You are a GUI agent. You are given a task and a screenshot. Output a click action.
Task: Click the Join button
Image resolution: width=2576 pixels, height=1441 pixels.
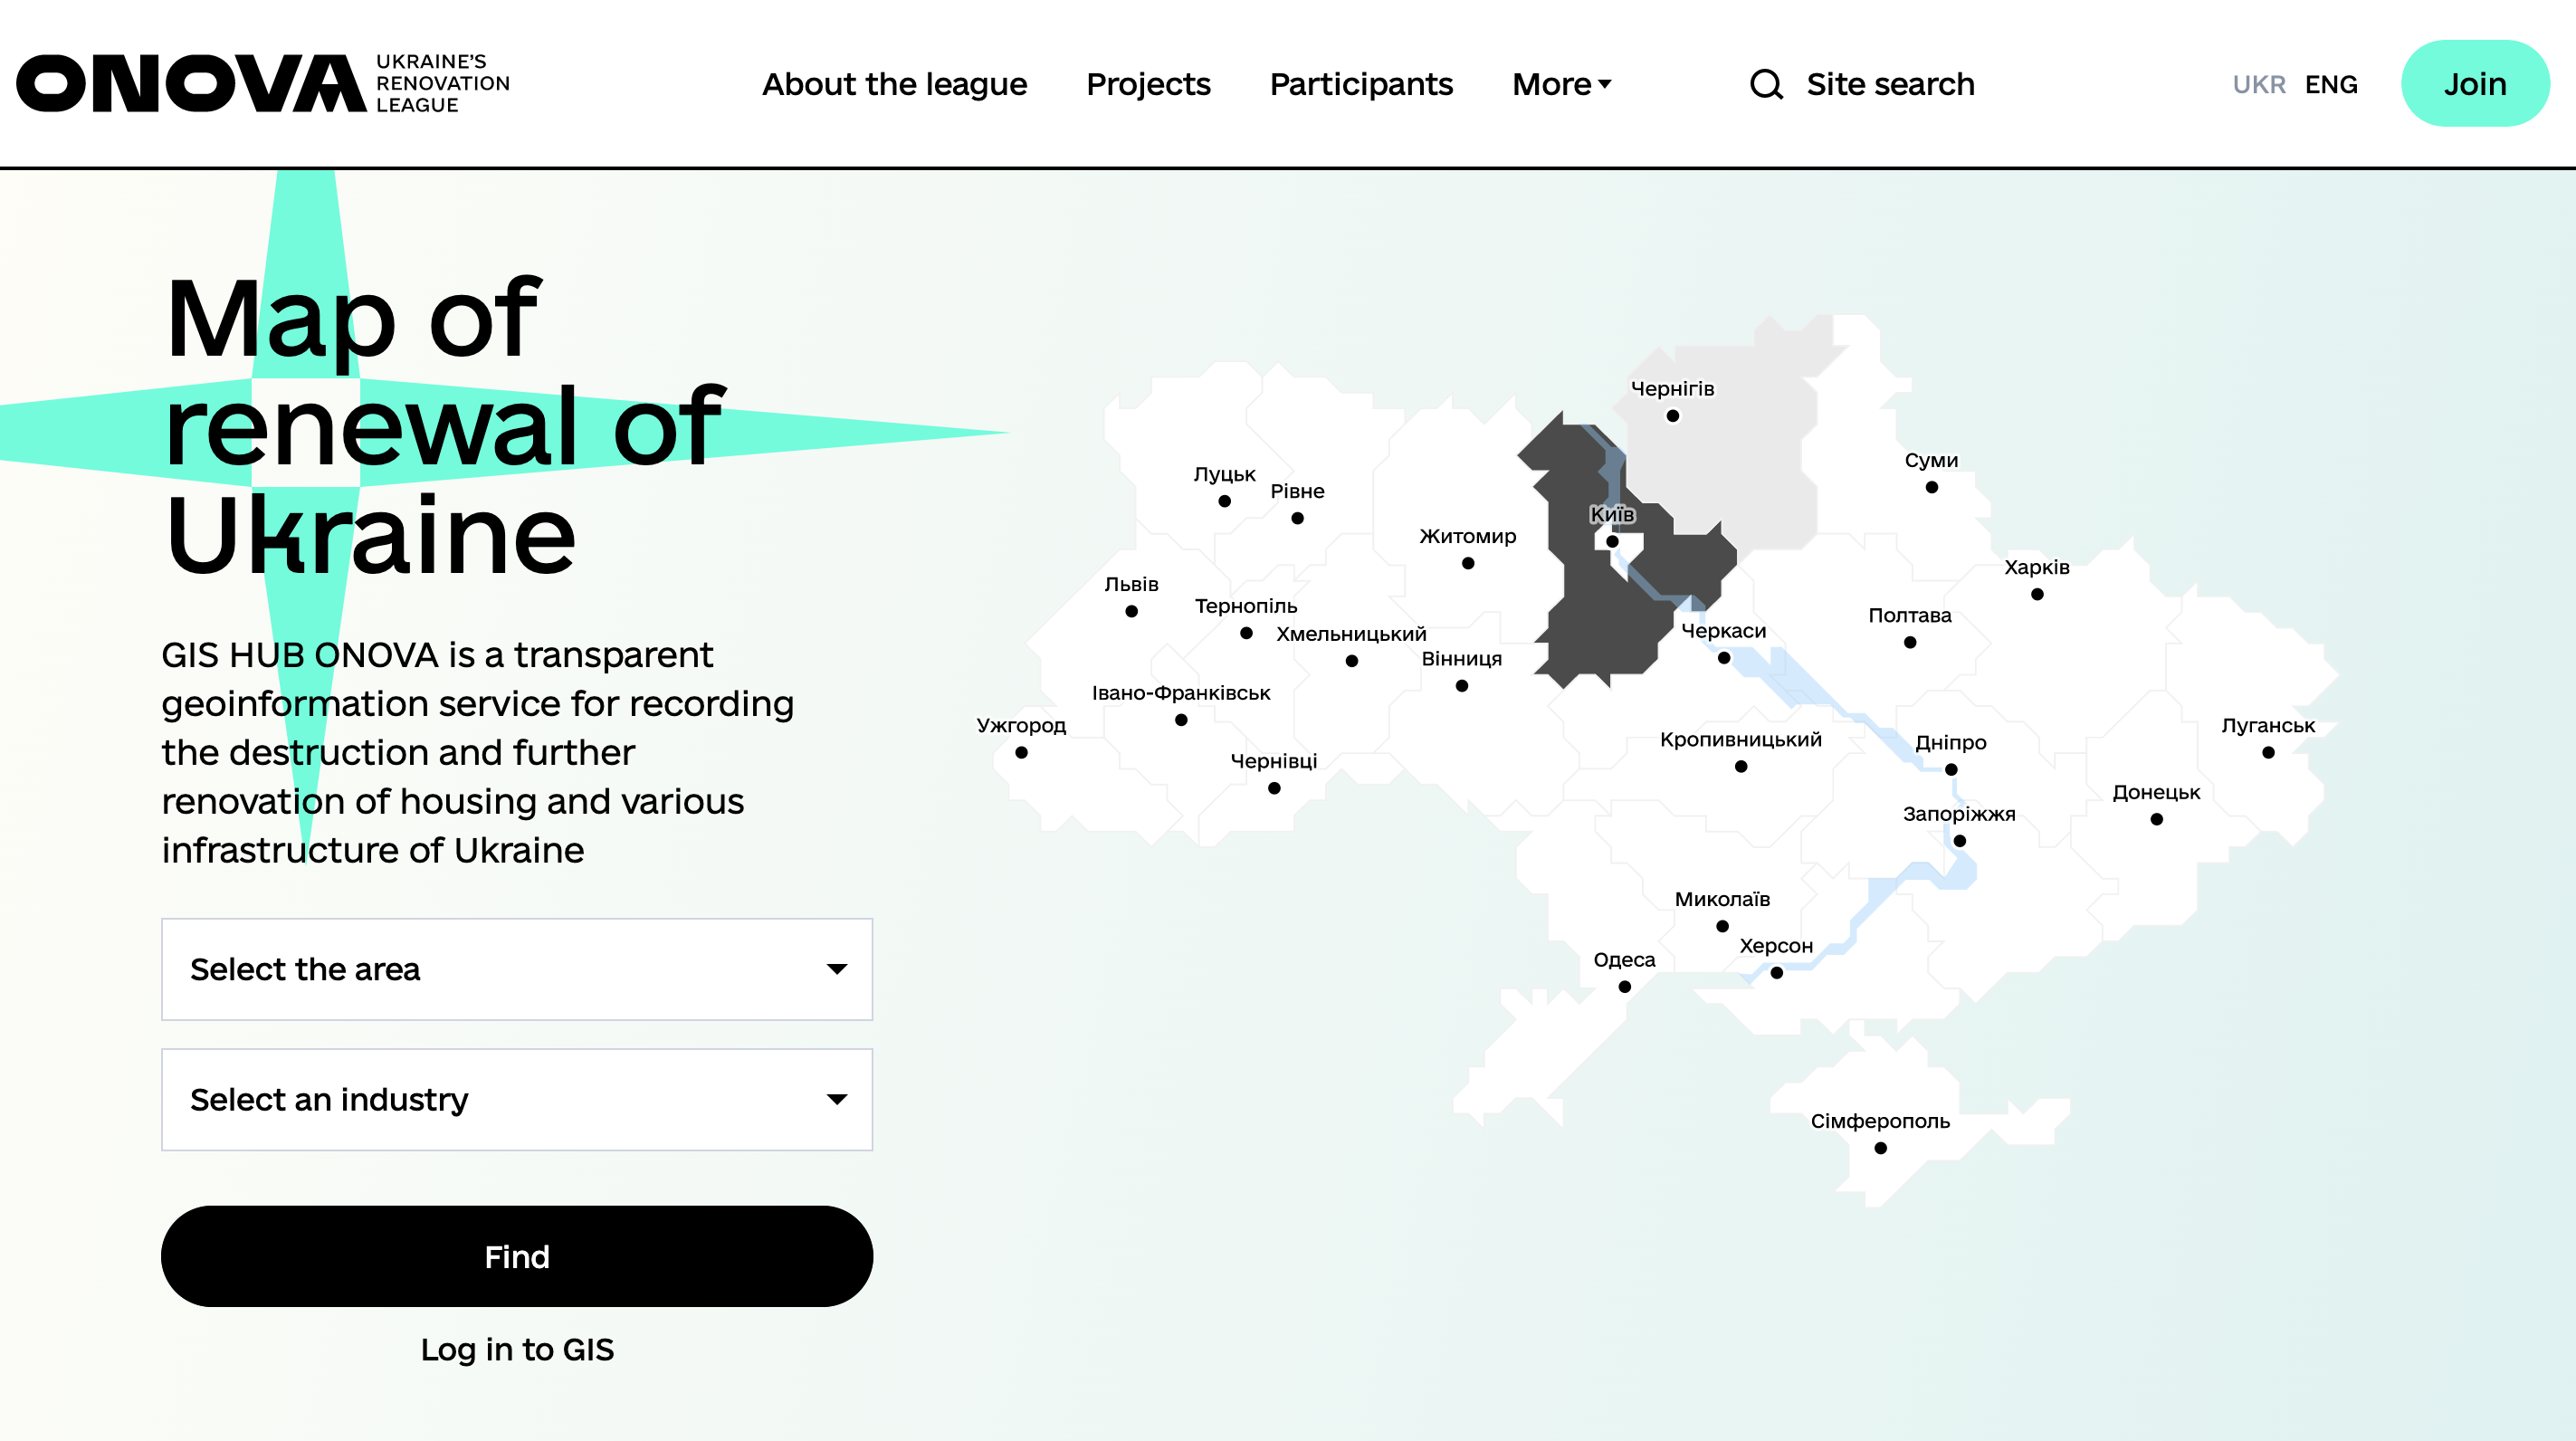(2475, 83)
